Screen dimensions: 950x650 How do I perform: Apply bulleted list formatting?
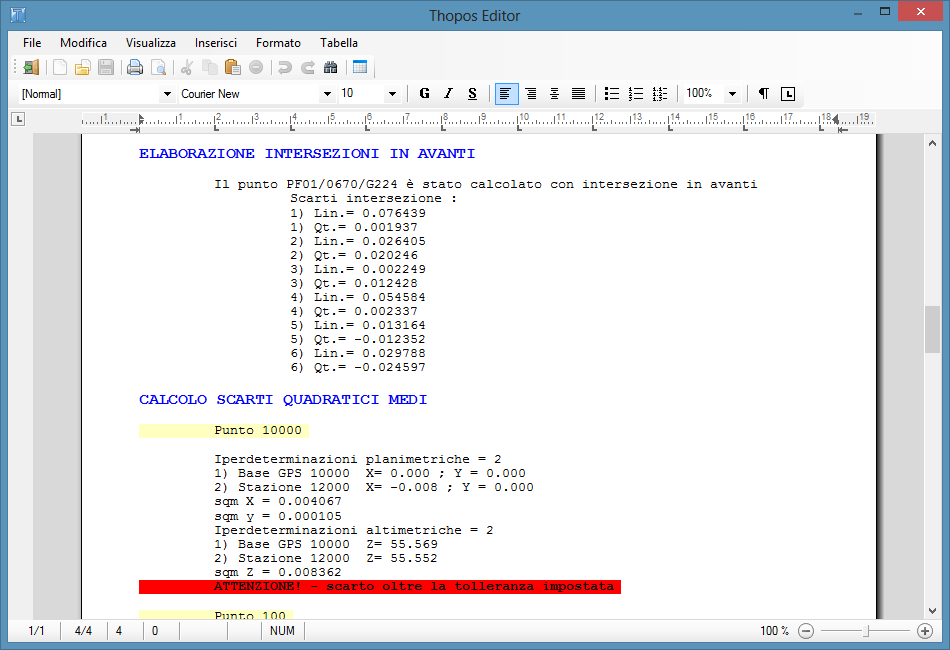point(612,93)
